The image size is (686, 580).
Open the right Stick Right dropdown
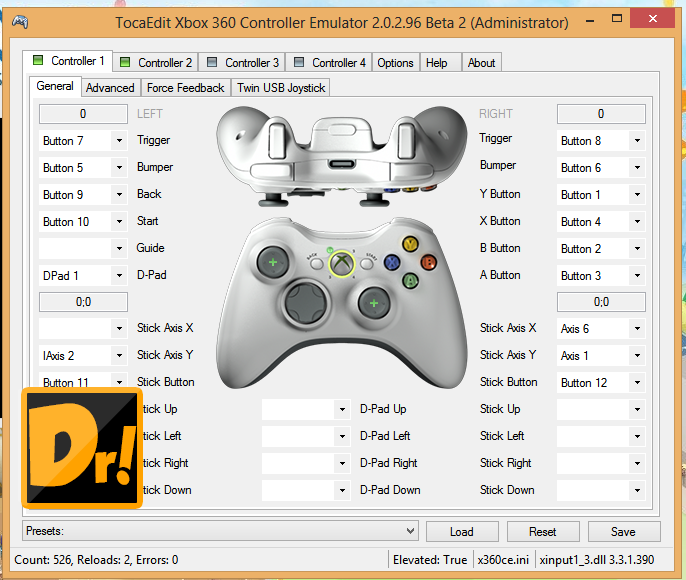tap(601, 463)
